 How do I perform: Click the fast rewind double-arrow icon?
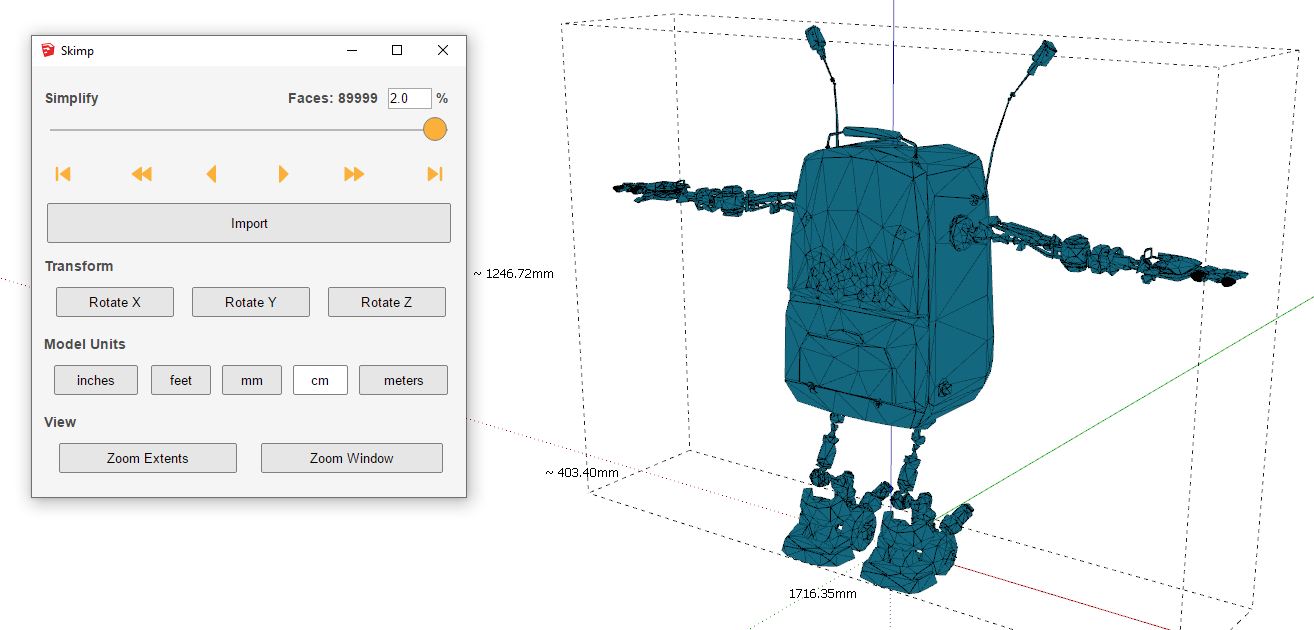[142, 174]
